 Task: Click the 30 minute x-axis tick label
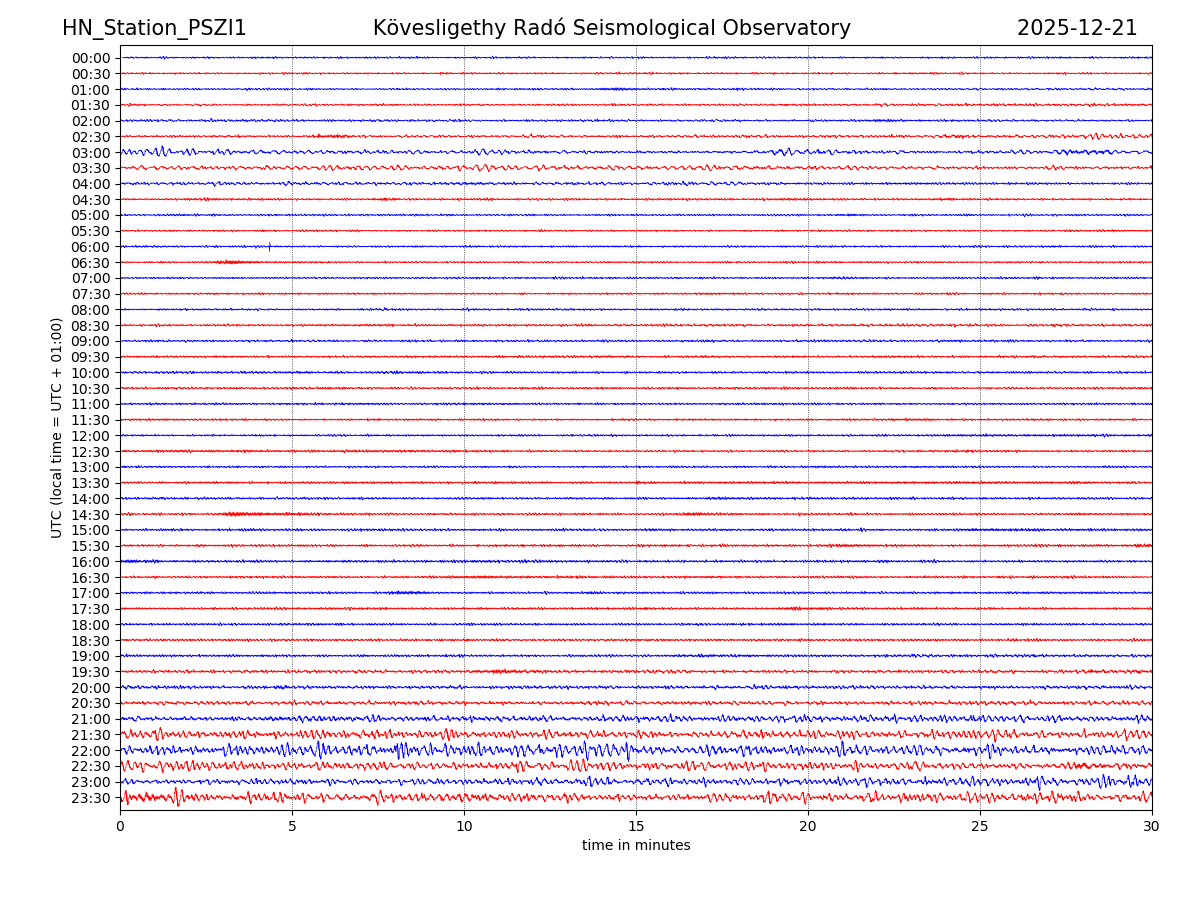[1152, 827]
